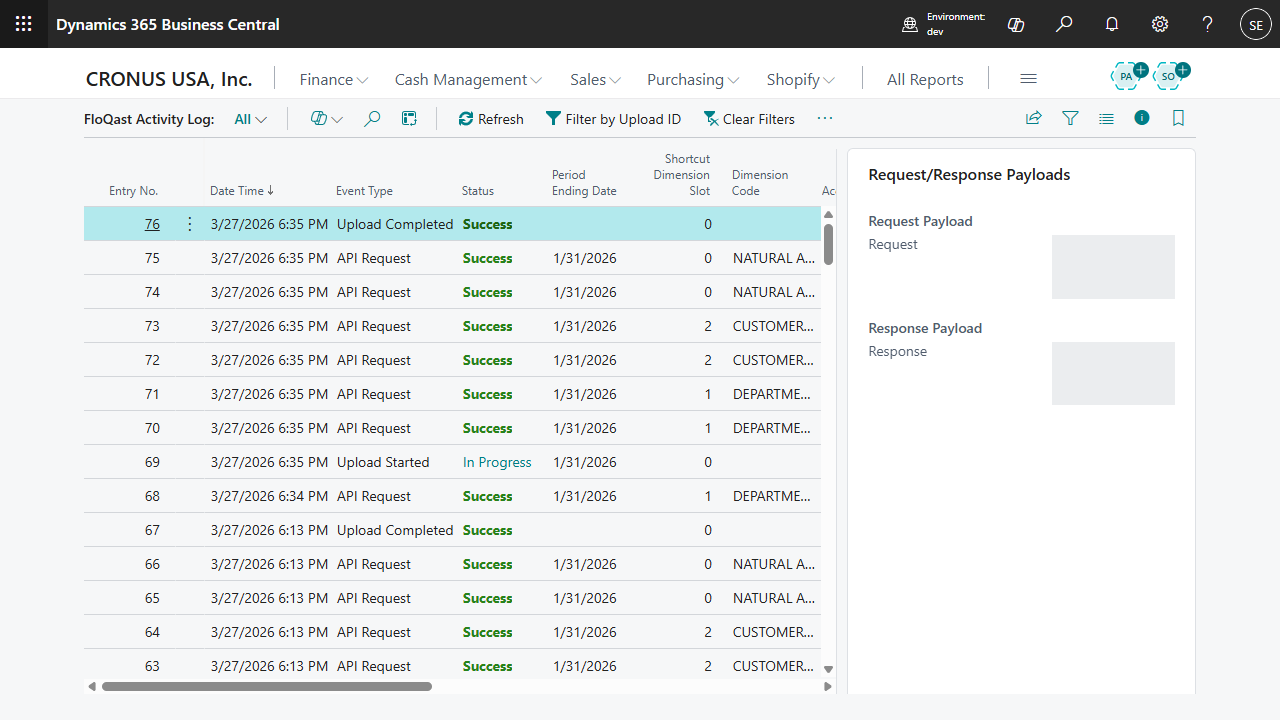1280x720 pixels.
Task: Open the Help question mark
Action: [x=1208, y=24]
